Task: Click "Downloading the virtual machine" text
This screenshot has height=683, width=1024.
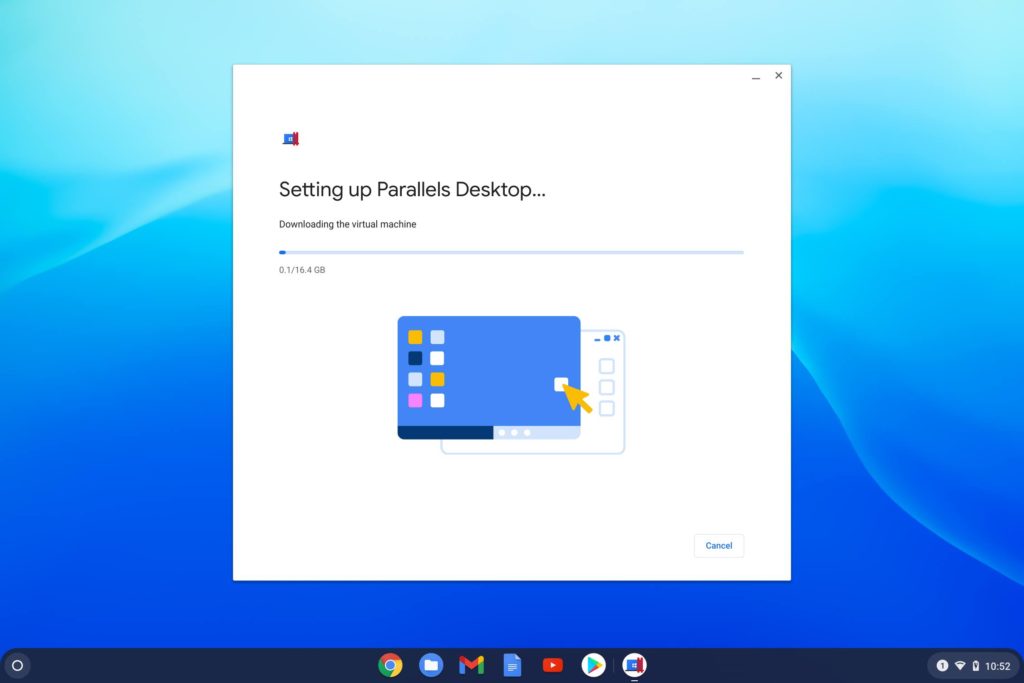Action: (347, 224)
